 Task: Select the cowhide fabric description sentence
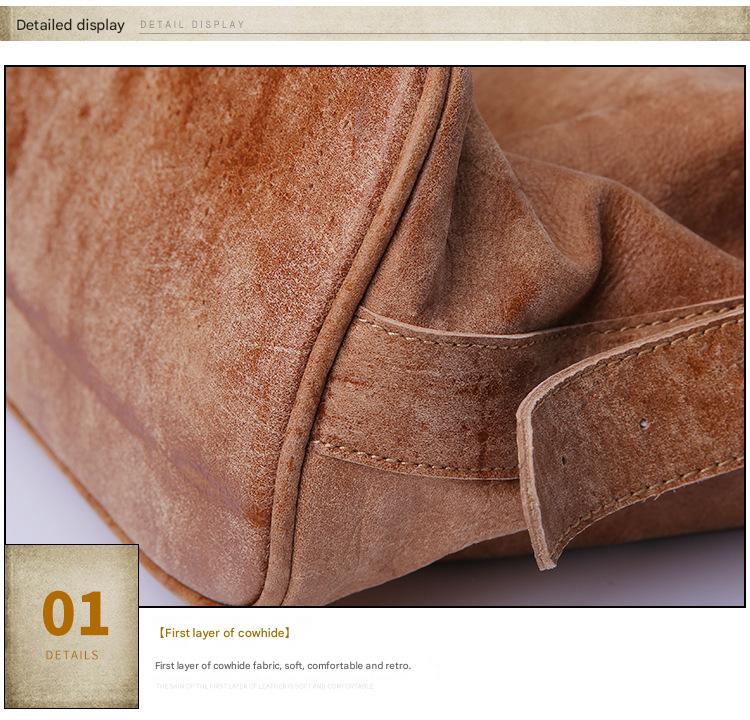[282, 666]
